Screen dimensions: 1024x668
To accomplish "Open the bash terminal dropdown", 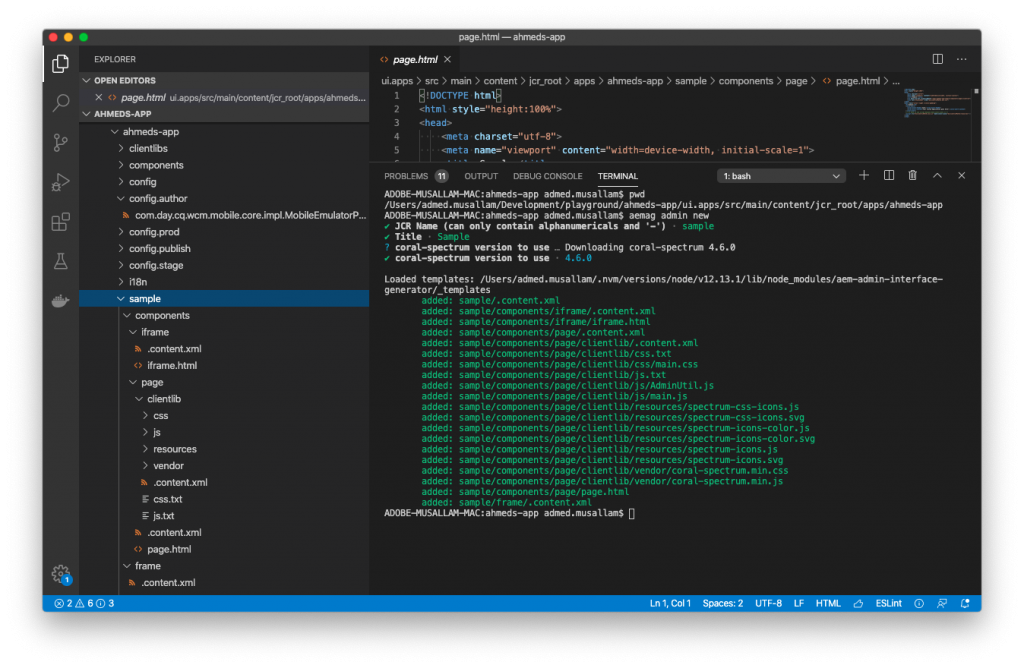I will point(782,174).
